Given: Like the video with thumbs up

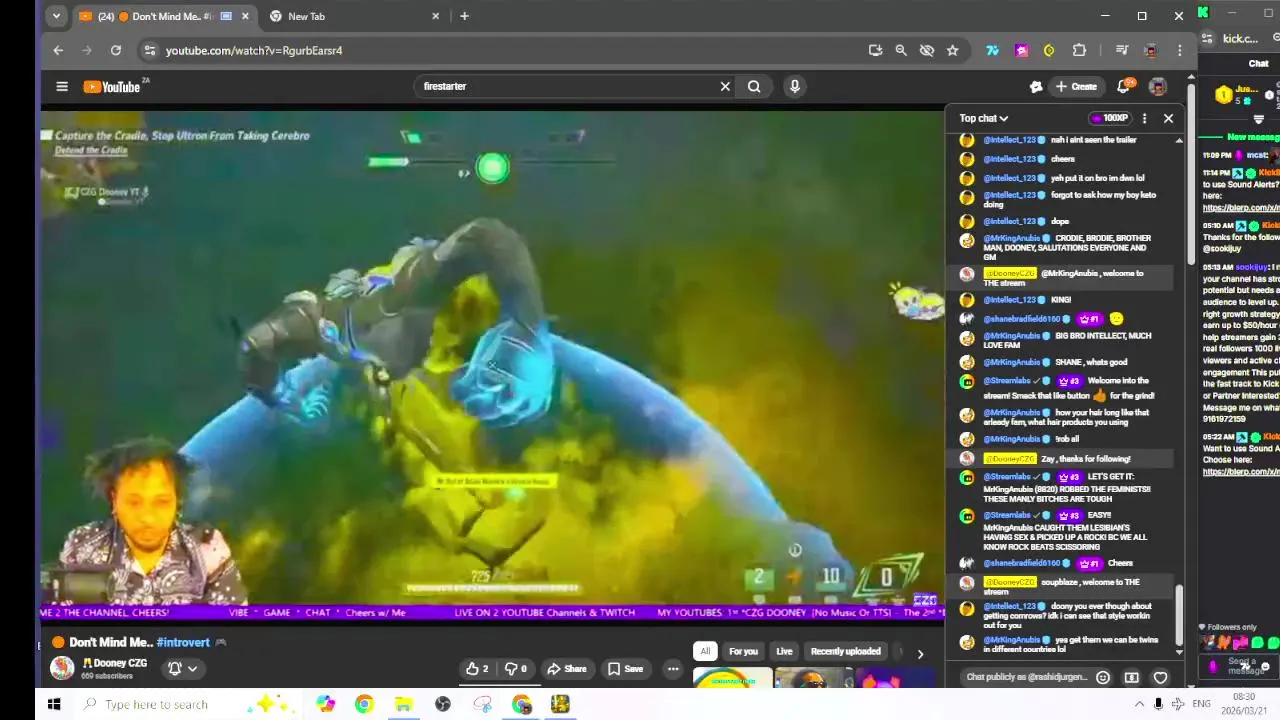Looking at the screenshot, I should pos(478,669).
